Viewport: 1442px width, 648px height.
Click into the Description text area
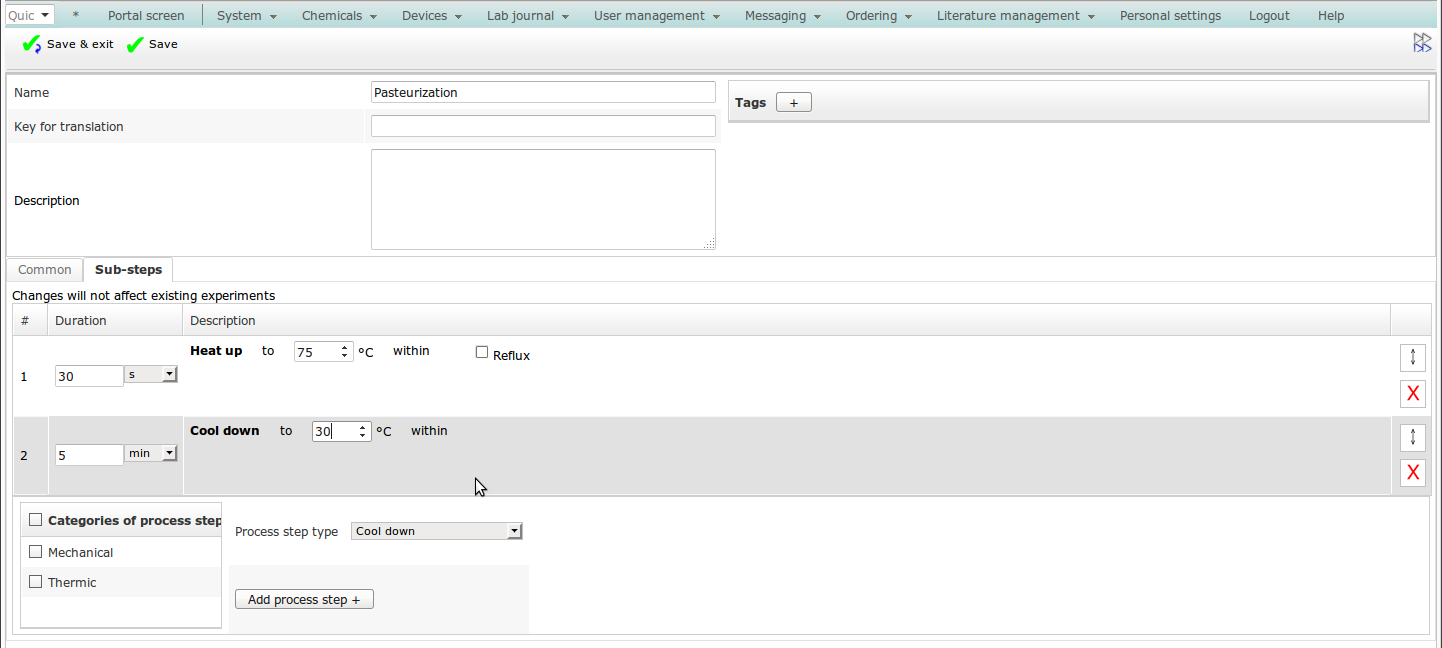click(543, 200)
